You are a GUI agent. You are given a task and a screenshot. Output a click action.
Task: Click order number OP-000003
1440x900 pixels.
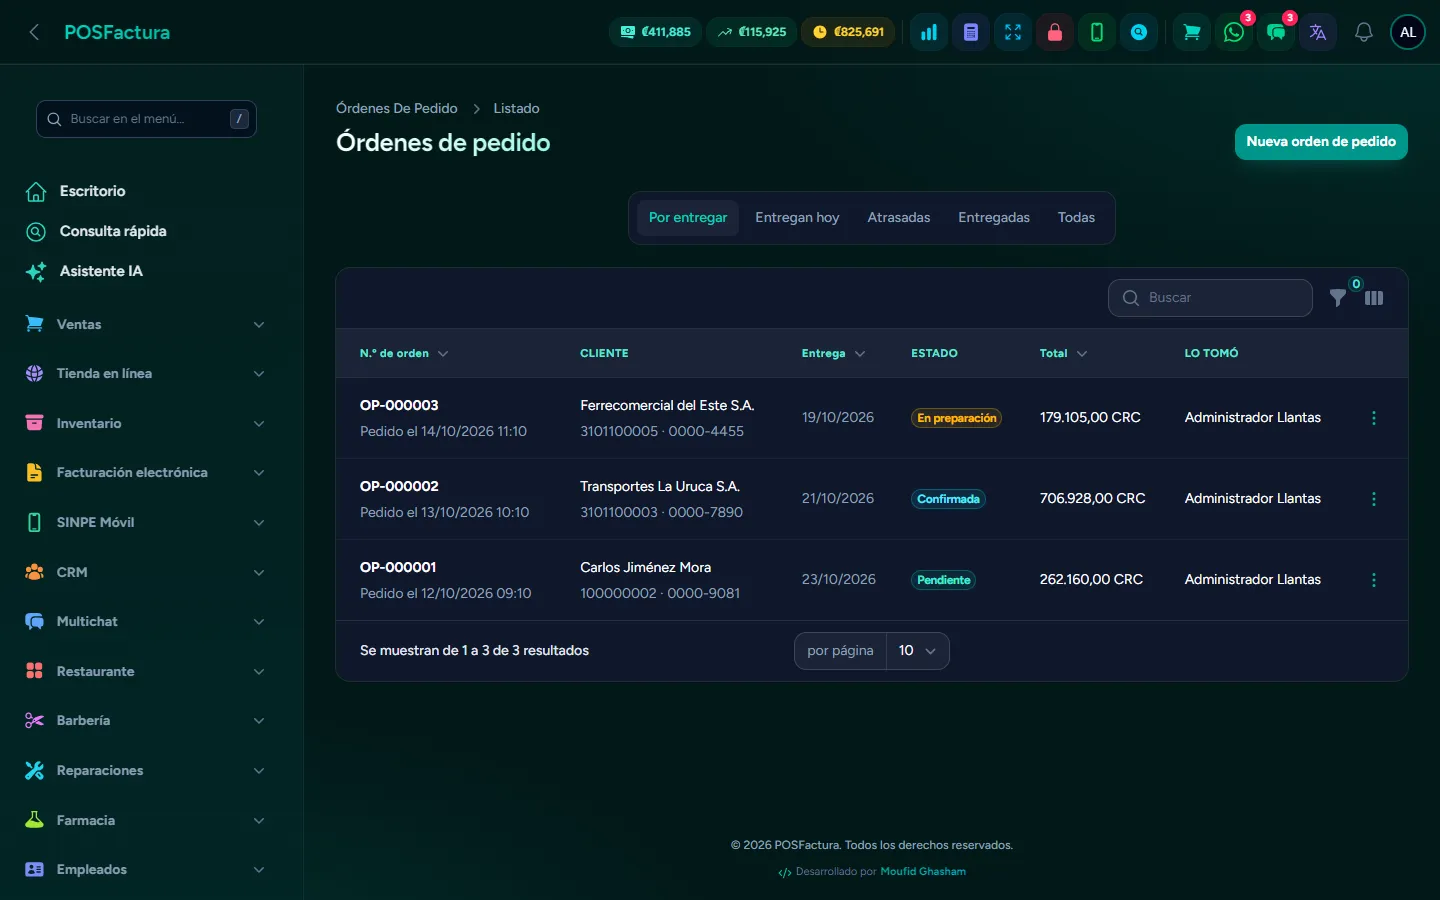coord(399,405)
